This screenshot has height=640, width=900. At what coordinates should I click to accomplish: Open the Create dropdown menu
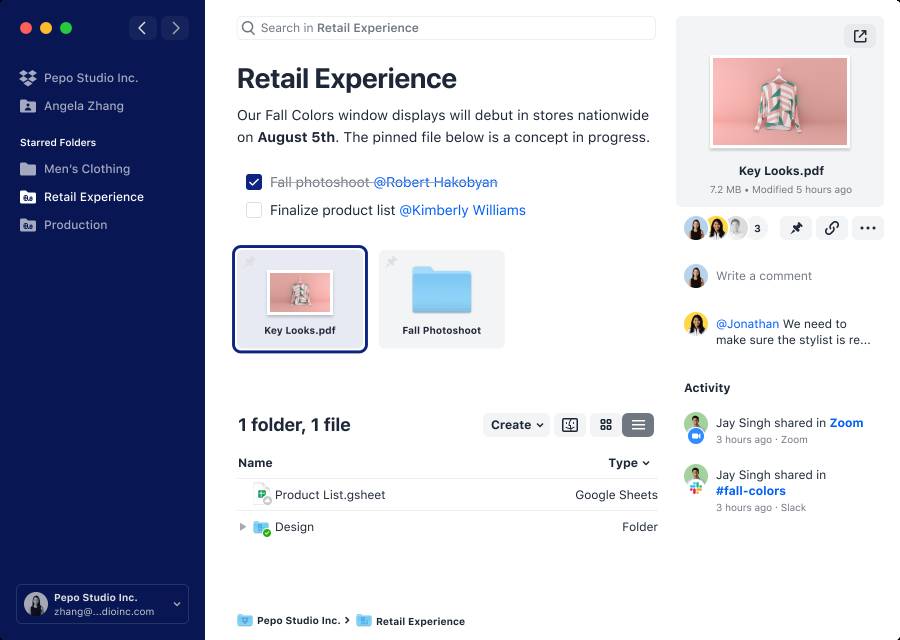pyautogui.click(x=516, y=424)
